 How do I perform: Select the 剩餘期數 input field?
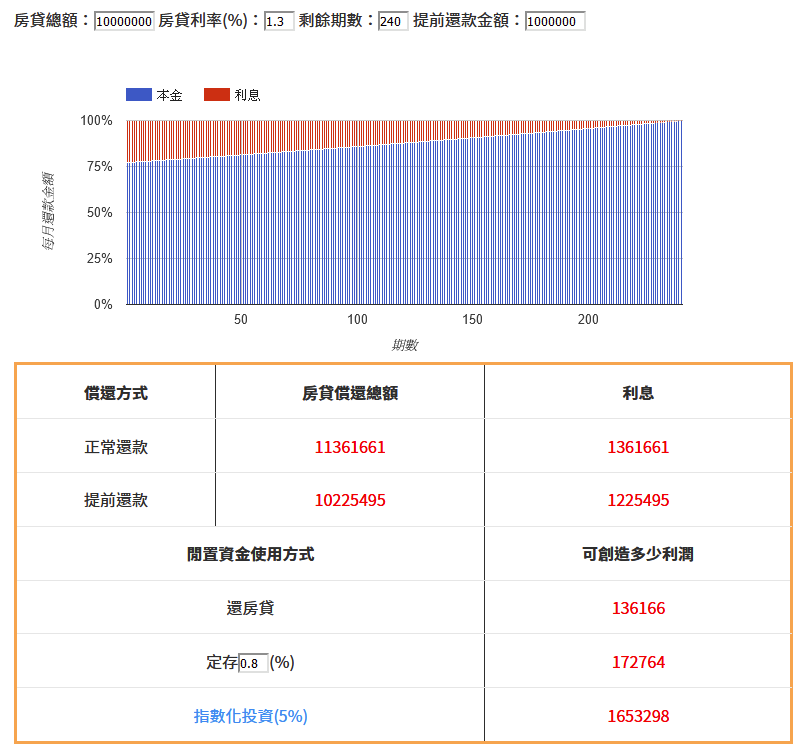pos(393,21)
